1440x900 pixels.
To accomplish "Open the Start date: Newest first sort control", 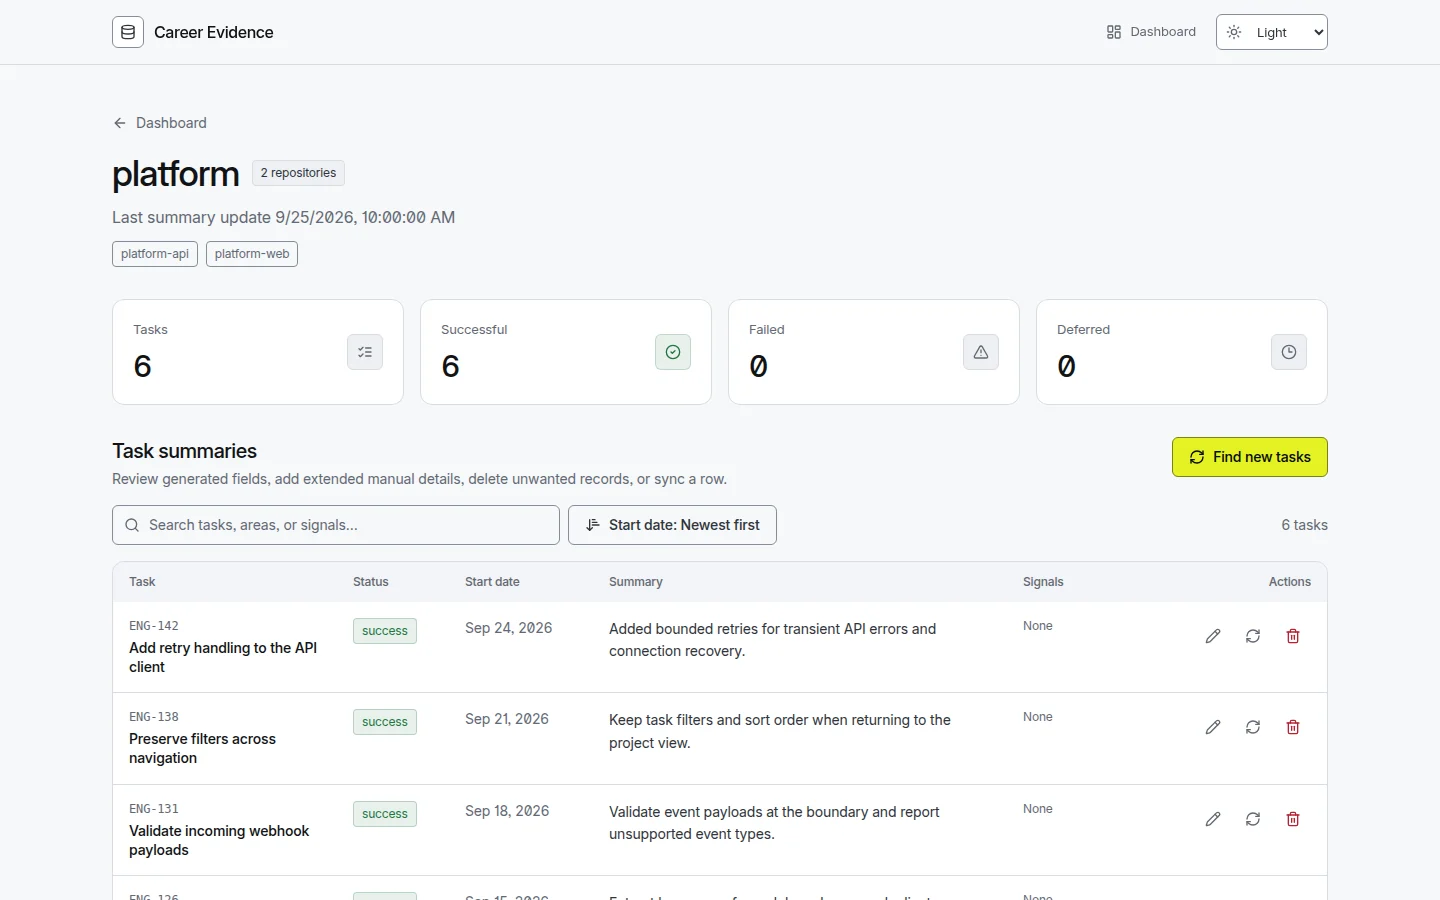I will (x=672, y=525).
